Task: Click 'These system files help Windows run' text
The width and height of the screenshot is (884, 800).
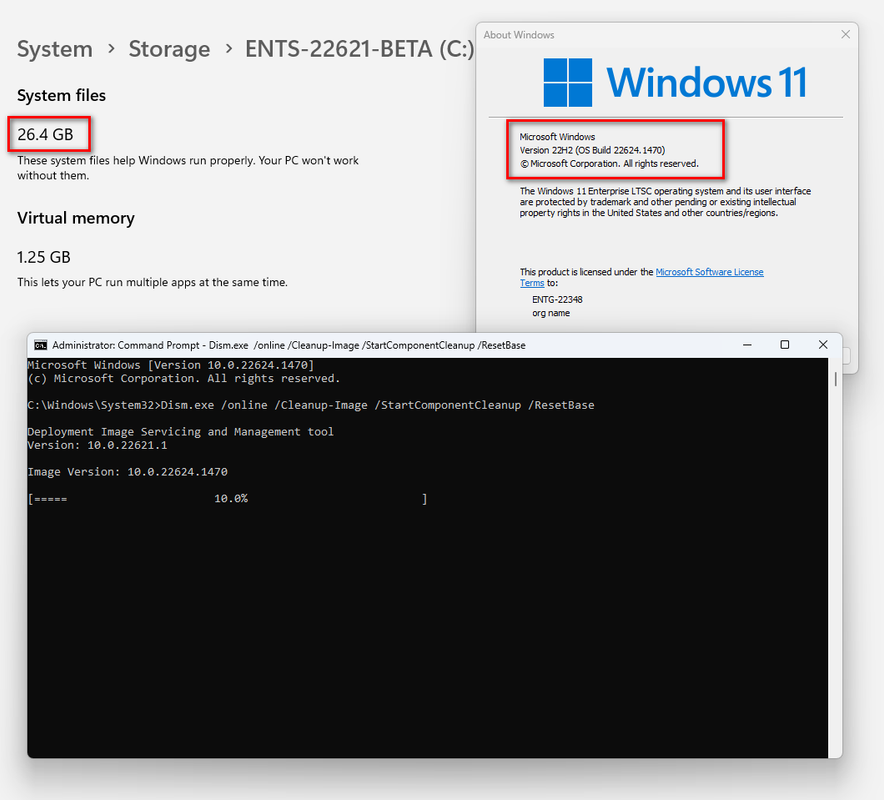Action: [x=188, y=167]
